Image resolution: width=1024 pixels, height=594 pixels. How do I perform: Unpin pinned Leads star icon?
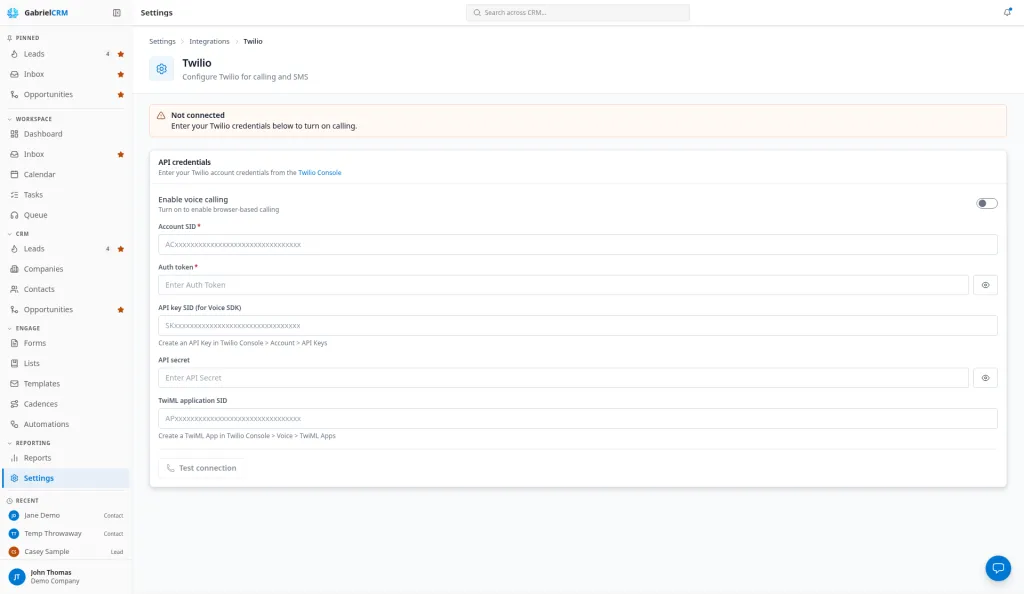coord(120,54)
